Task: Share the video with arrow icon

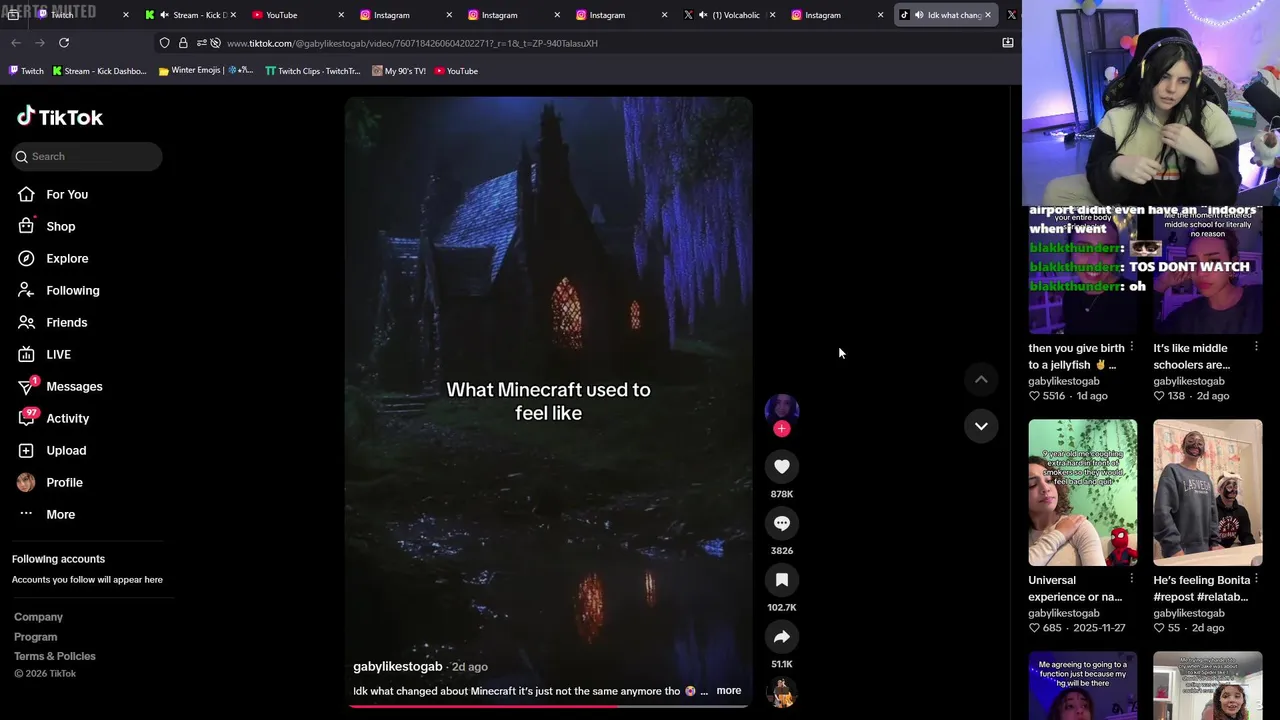Action: pos(782,637)
